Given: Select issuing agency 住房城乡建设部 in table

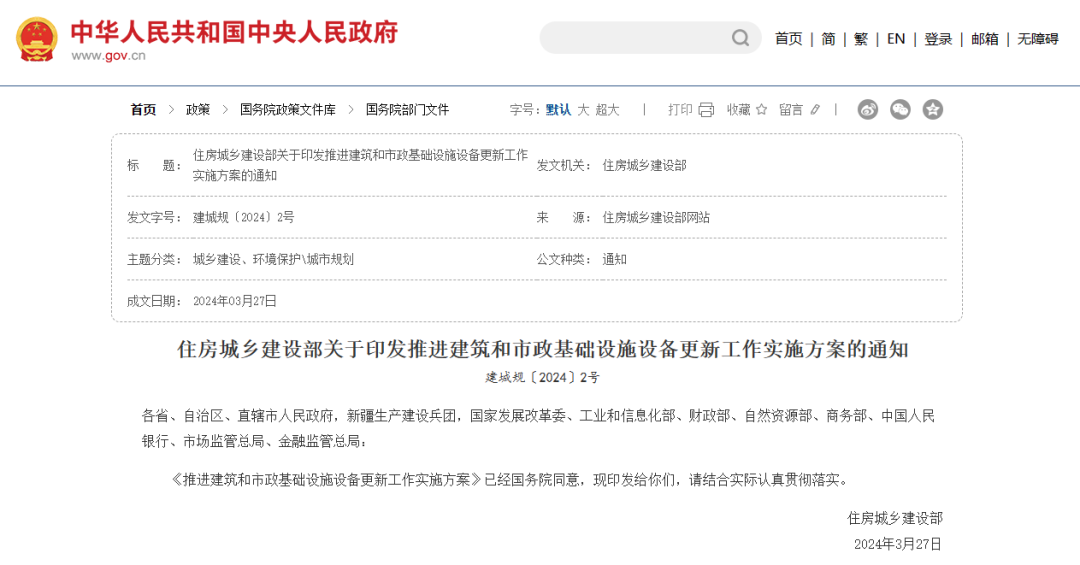Looking at the screenshot, I should [644, 165].
